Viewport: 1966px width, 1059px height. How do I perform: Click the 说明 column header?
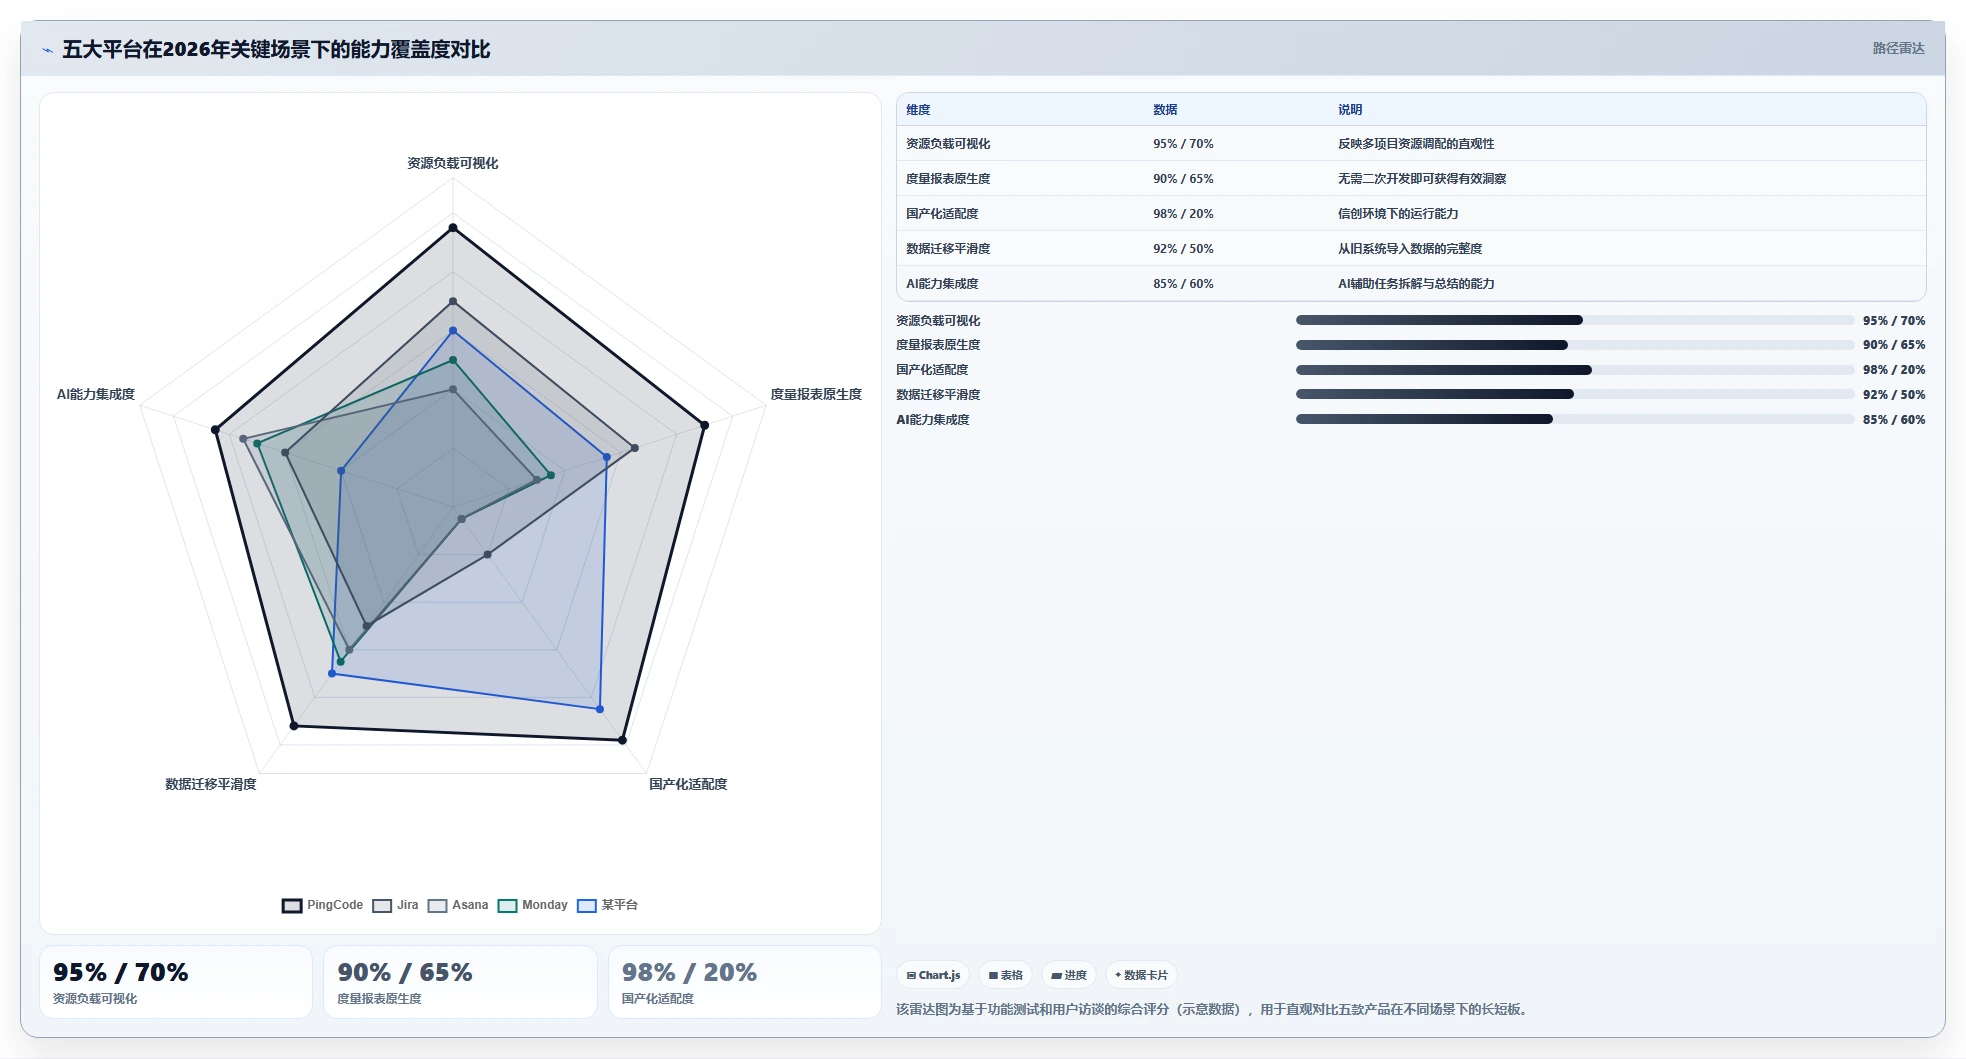pyautogui.click(x=1350, y=110)
